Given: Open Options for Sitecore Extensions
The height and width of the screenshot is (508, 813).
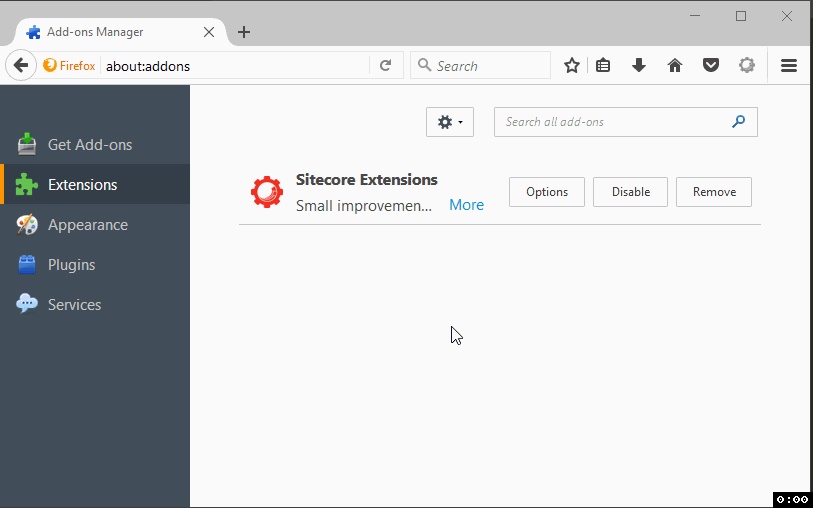Looking at the screenshot, I should pyautogui.click(x=546, y=192).
